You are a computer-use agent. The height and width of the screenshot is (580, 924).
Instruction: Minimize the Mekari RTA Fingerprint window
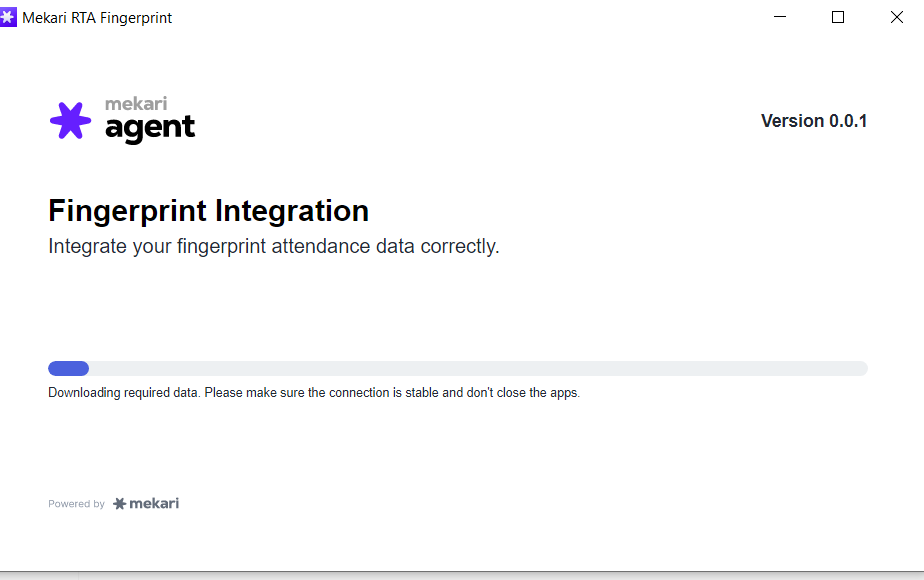(x=781, y=17)
